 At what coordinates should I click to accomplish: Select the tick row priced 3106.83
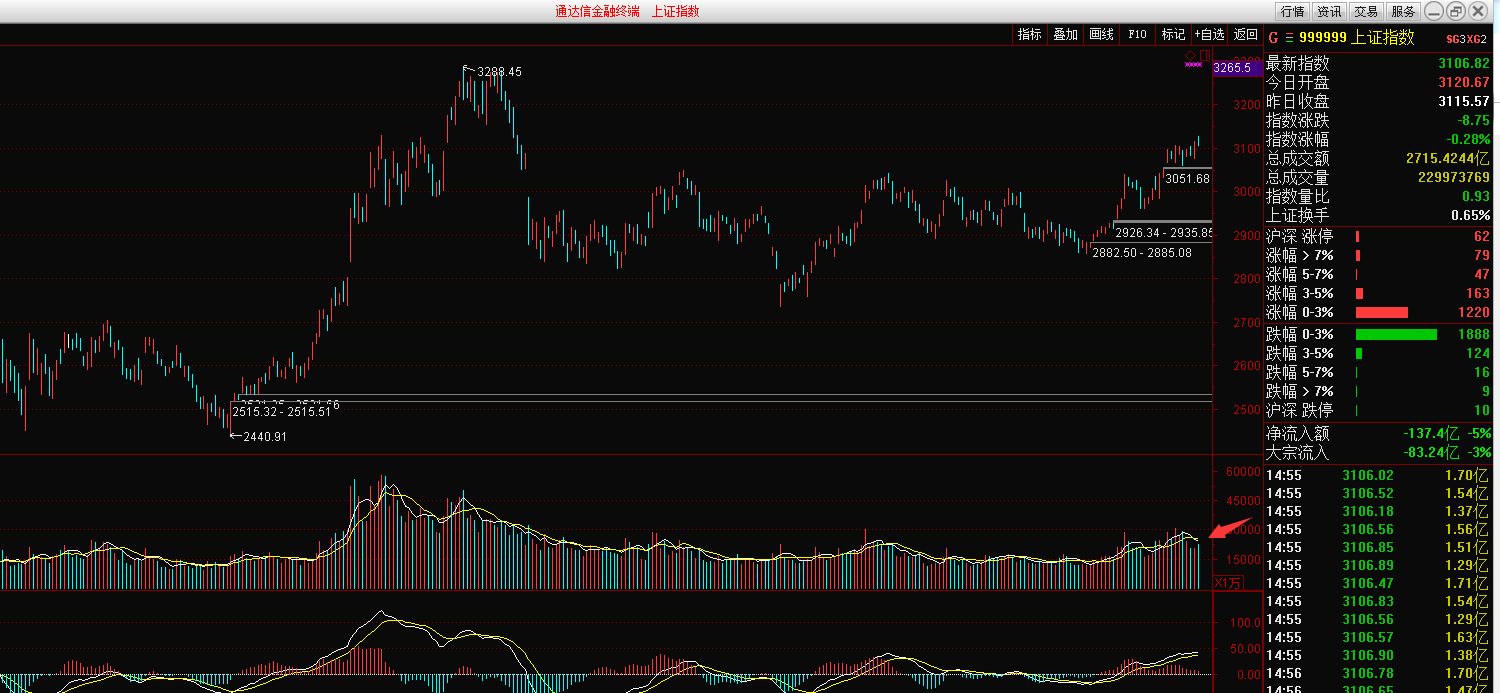1380,601
